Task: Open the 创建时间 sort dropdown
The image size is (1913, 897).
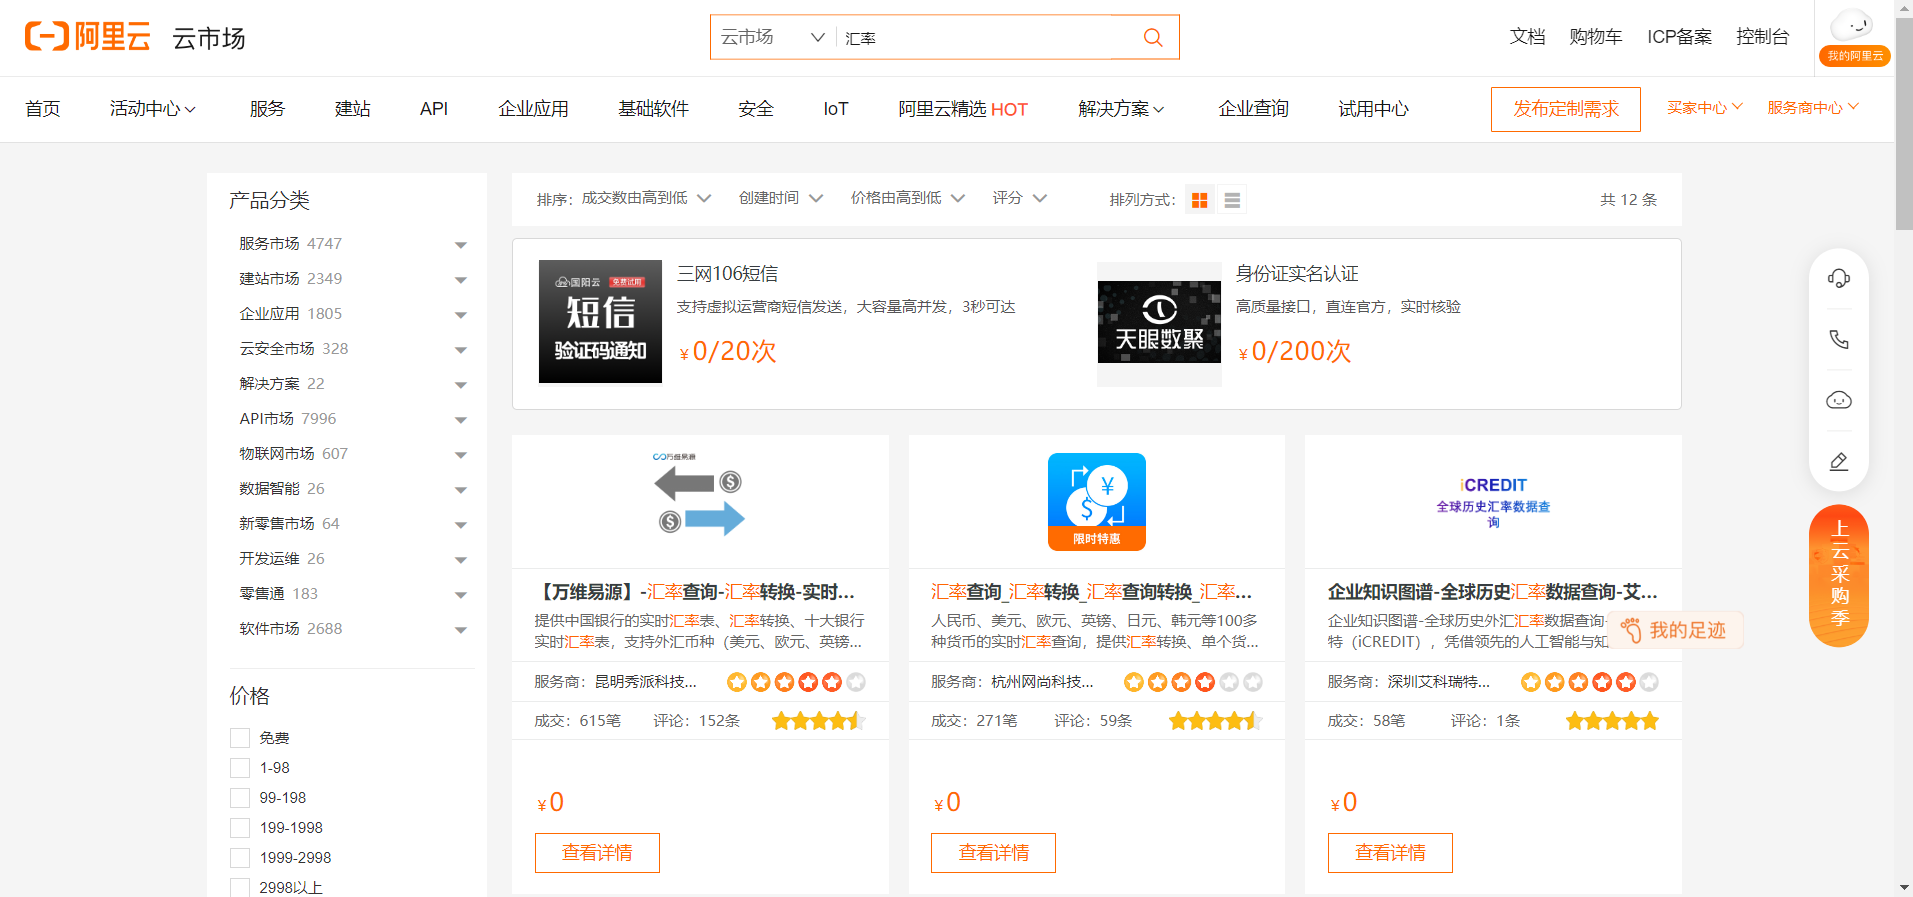Action: pos(781,198)
